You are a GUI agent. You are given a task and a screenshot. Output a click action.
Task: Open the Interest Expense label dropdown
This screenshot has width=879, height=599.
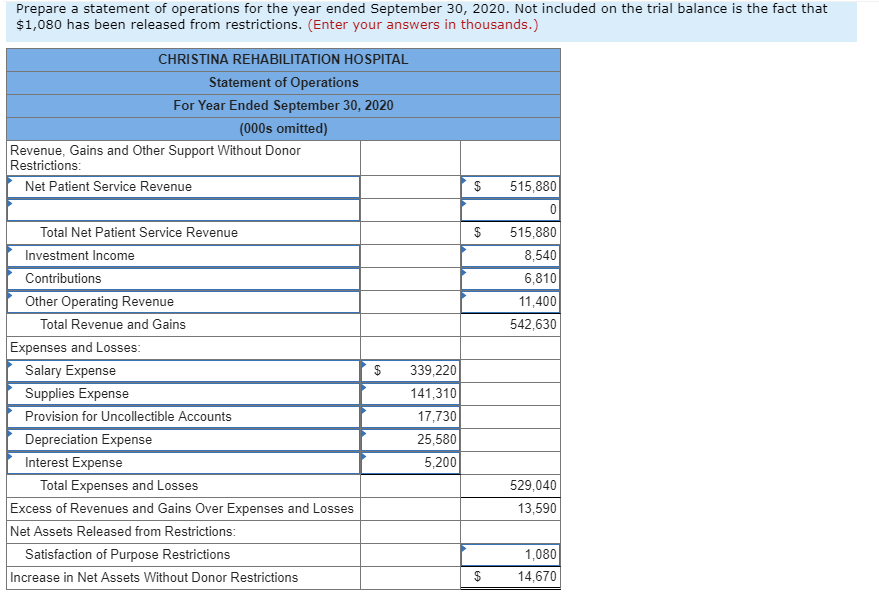pyautogui.click(x=10, y=462)
